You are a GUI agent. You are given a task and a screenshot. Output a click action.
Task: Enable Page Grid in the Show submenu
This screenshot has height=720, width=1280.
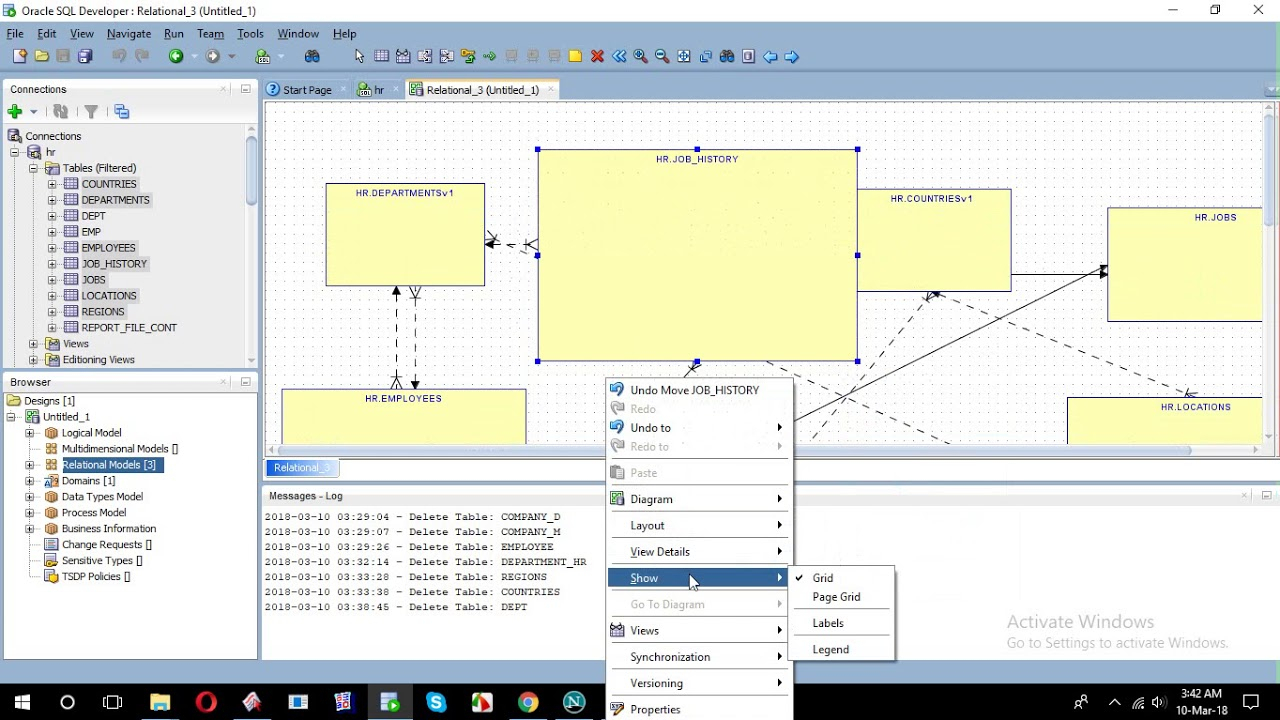pyautogui.click(x=835, y=597)
